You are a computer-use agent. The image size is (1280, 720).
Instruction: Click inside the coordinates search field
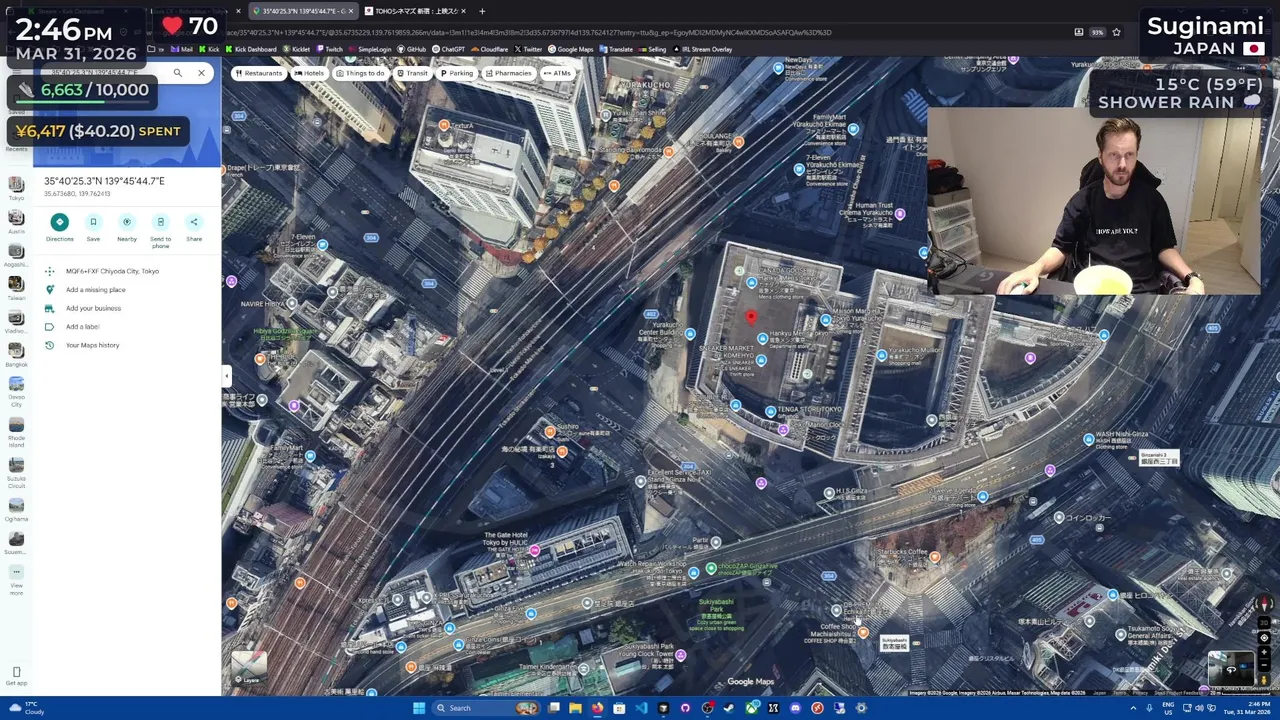[x=104, y=73]
